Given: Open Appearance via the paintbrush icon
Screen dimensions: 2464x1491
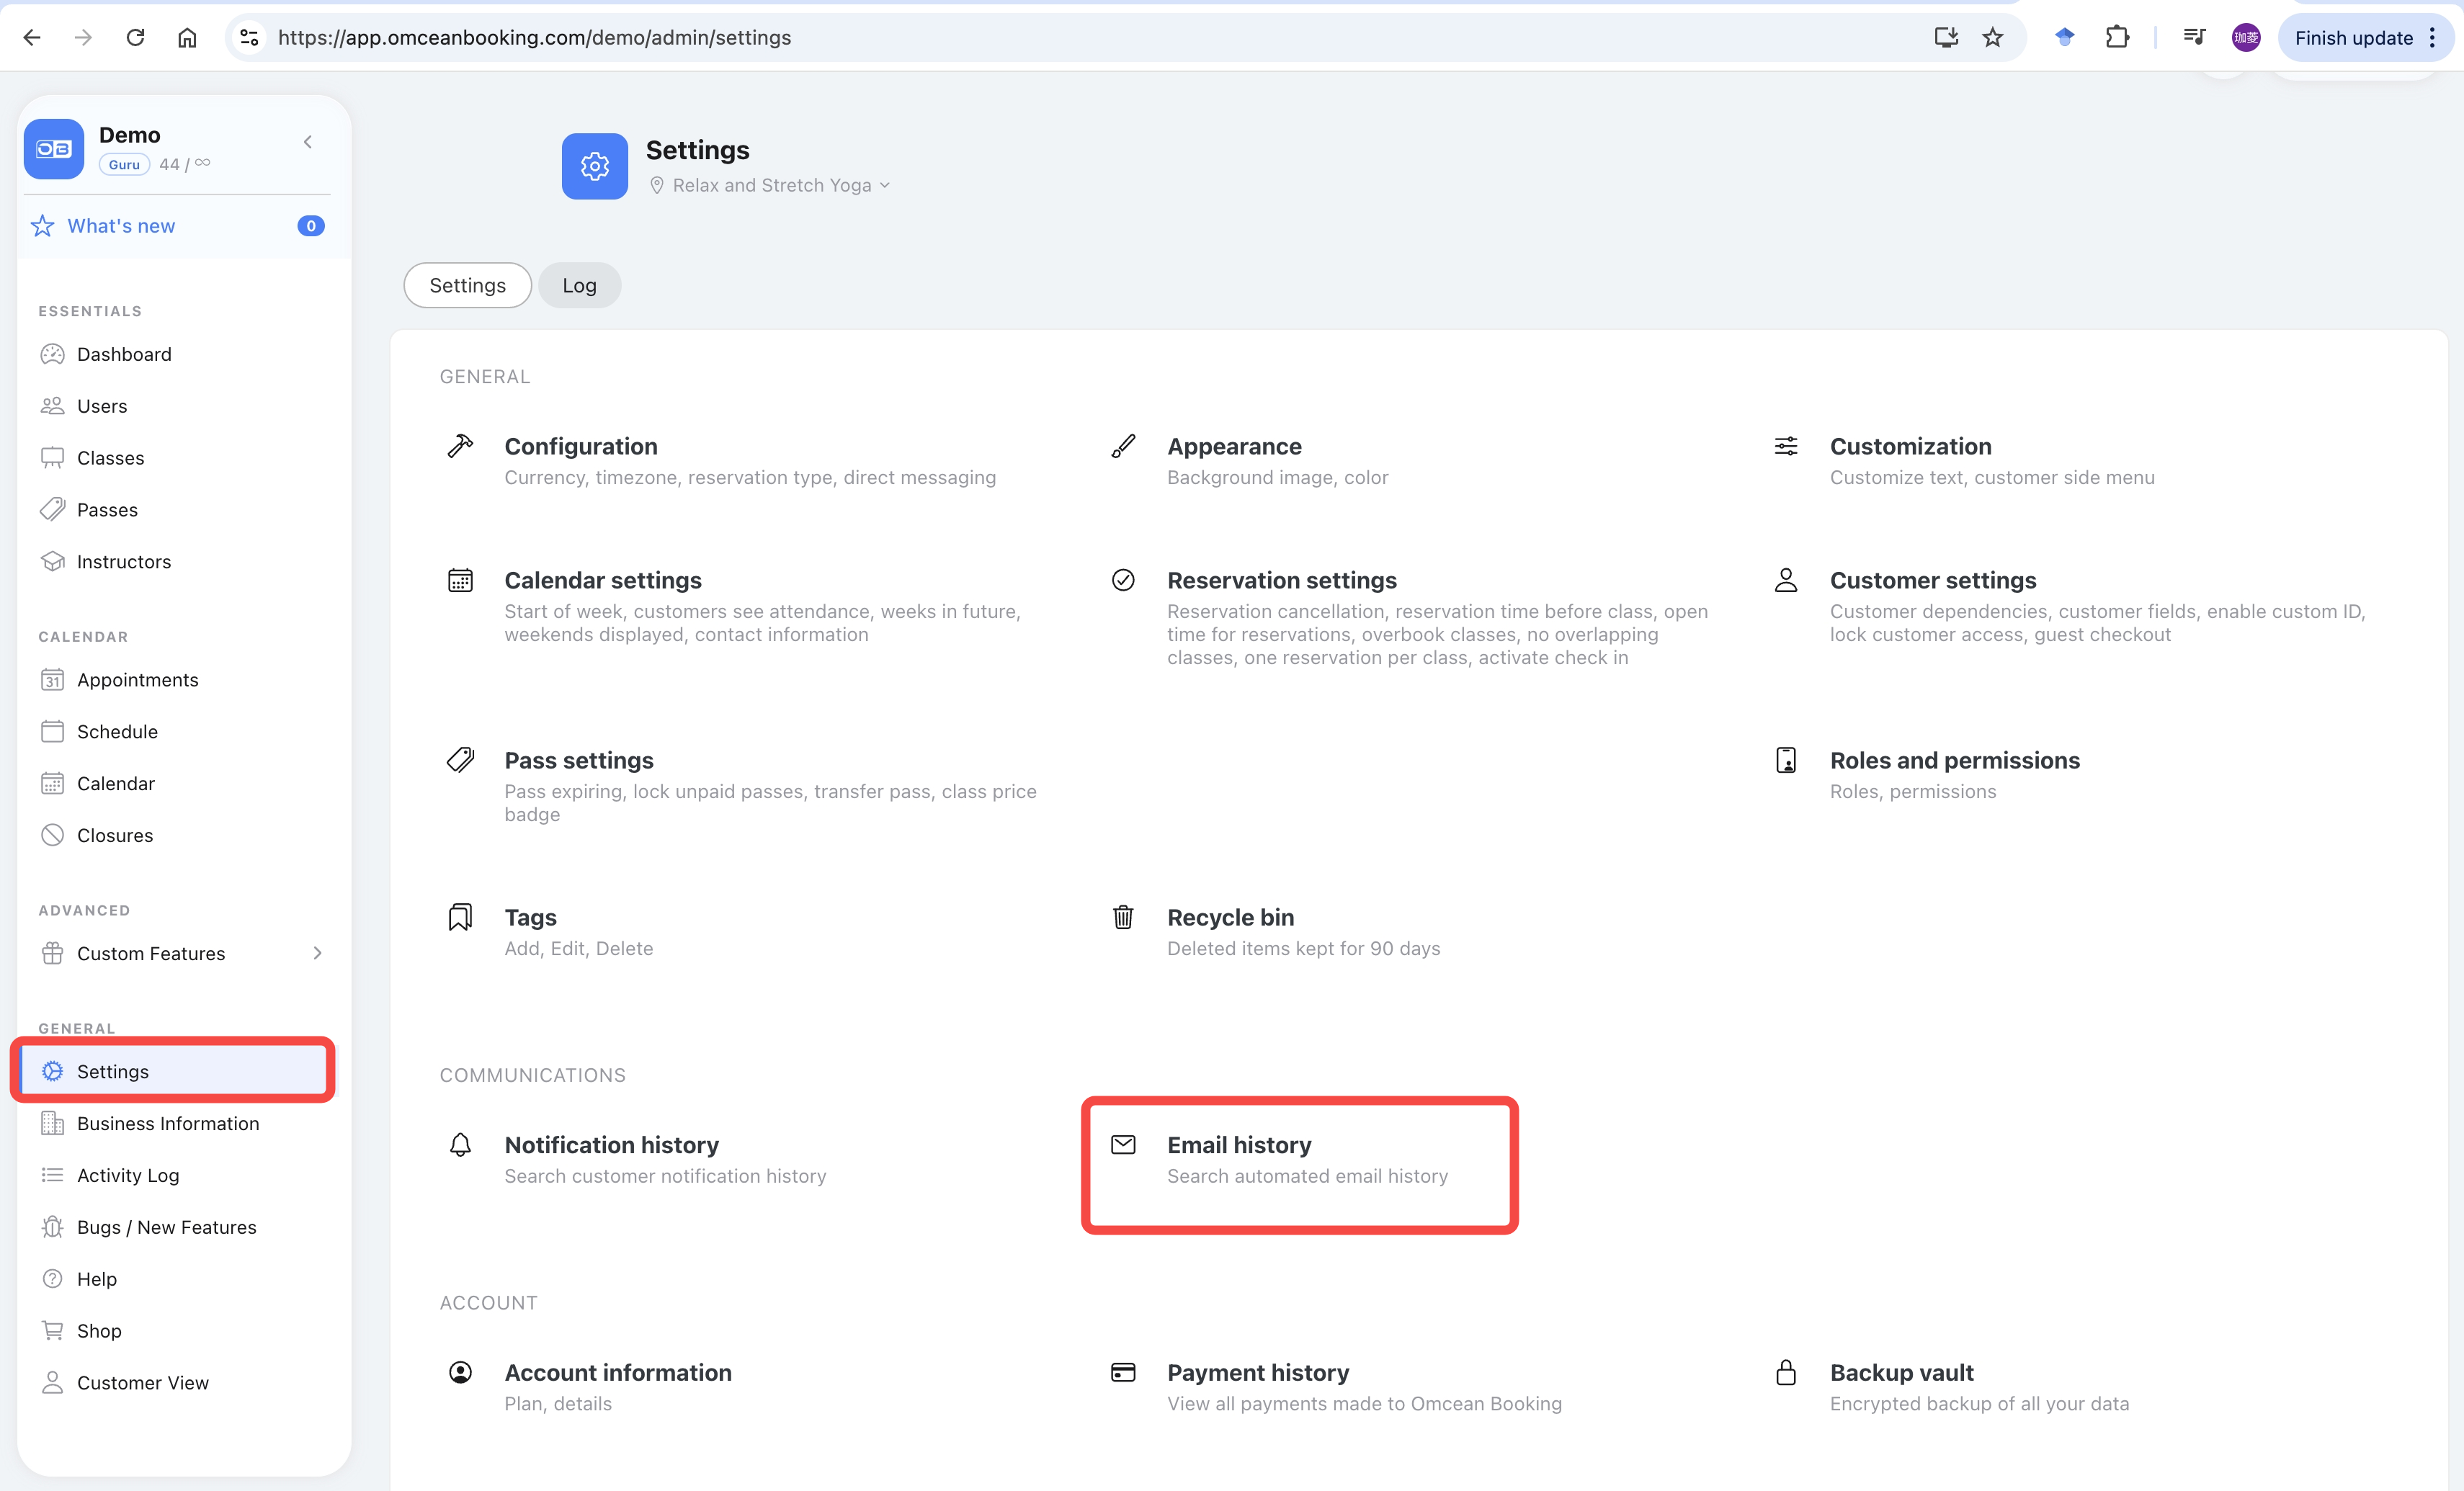Looking at the screenshot, I should 1123,446.
